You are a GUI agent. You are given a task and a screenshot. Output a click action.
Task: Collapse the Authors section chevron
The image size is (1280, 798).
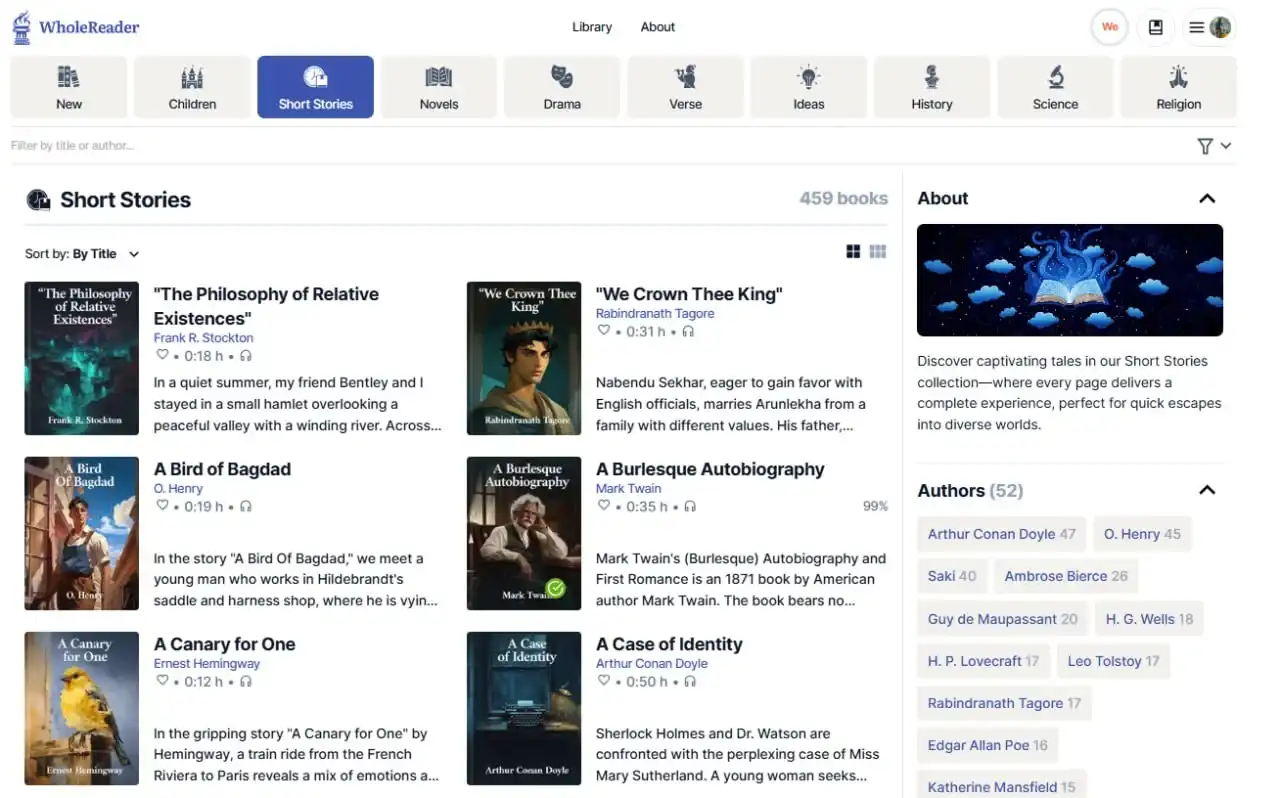pos(1207,490)
